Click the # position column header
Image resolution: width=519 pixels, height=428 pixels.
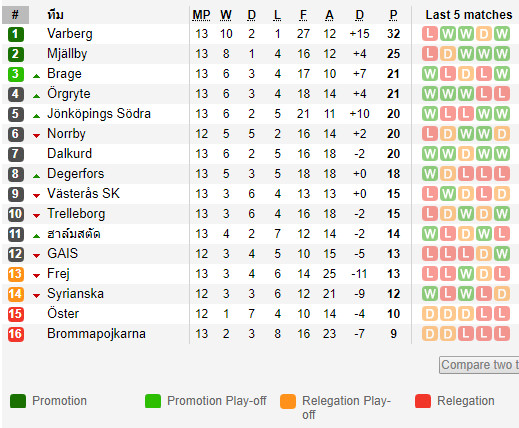point(15,15)
